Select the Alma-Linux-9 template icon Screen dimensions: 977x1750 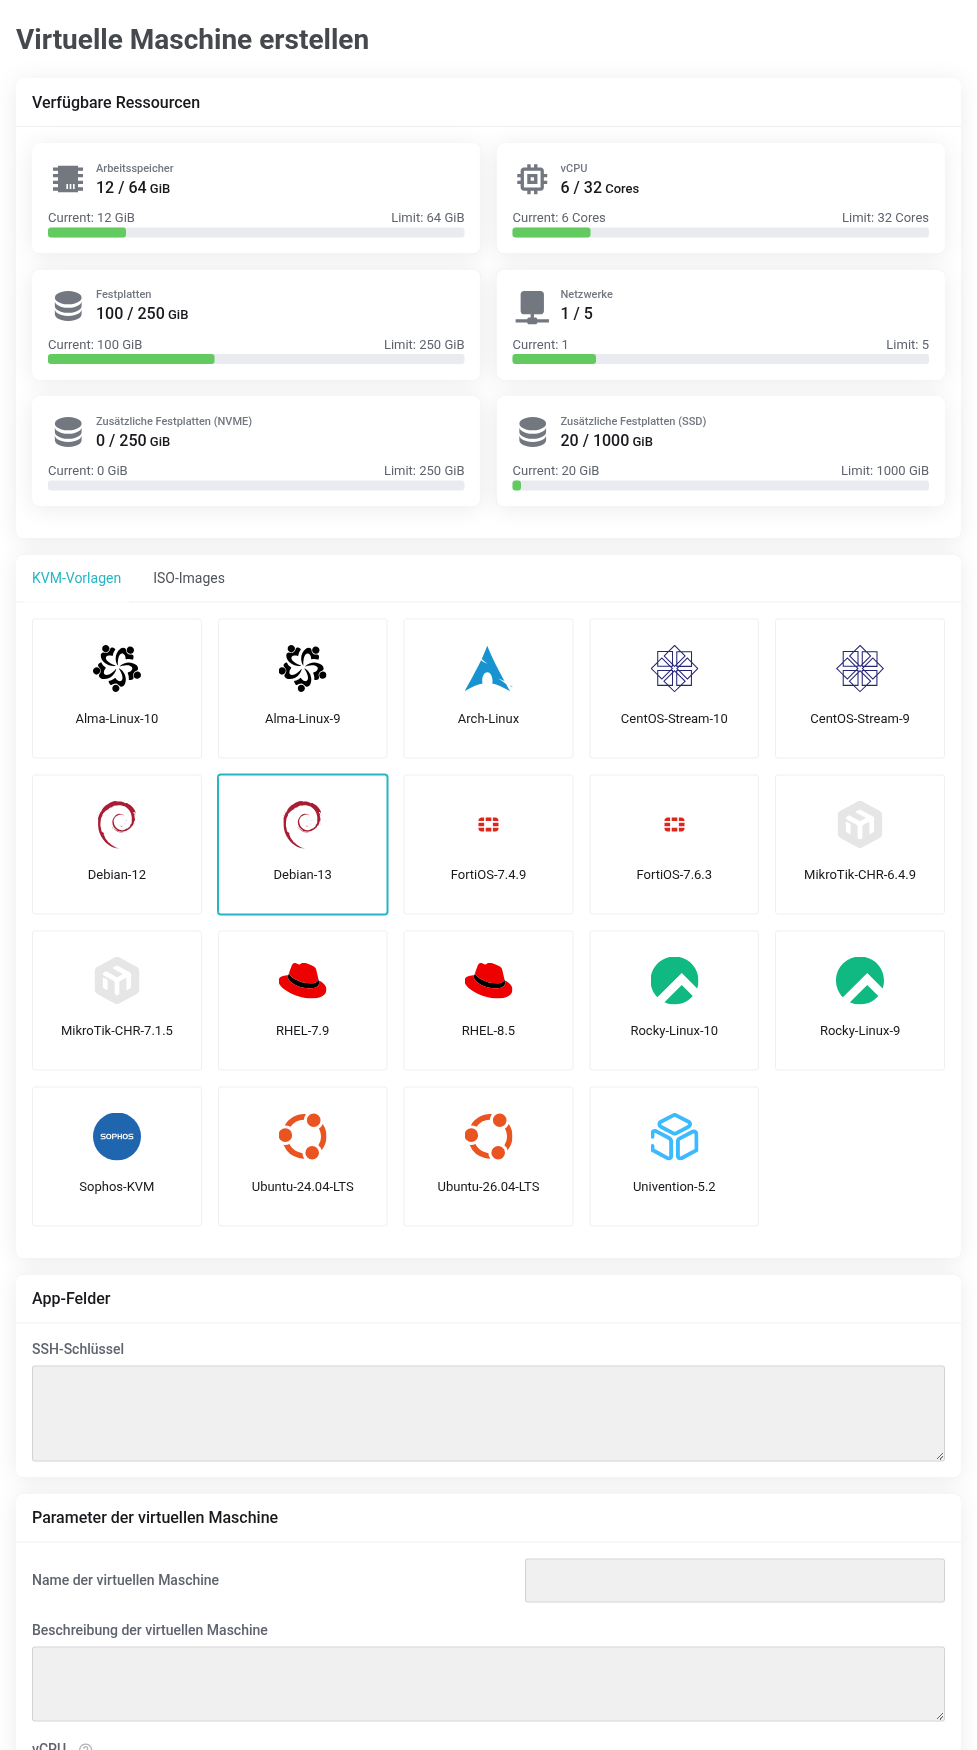(x=303, y=668)
